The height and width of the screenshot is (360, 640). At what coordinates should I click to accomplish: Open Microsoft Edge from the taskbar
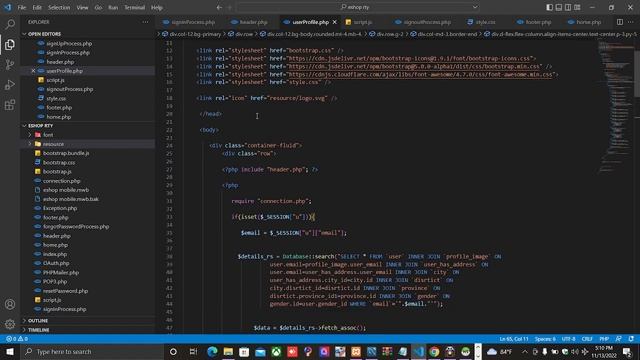[212, 351]
